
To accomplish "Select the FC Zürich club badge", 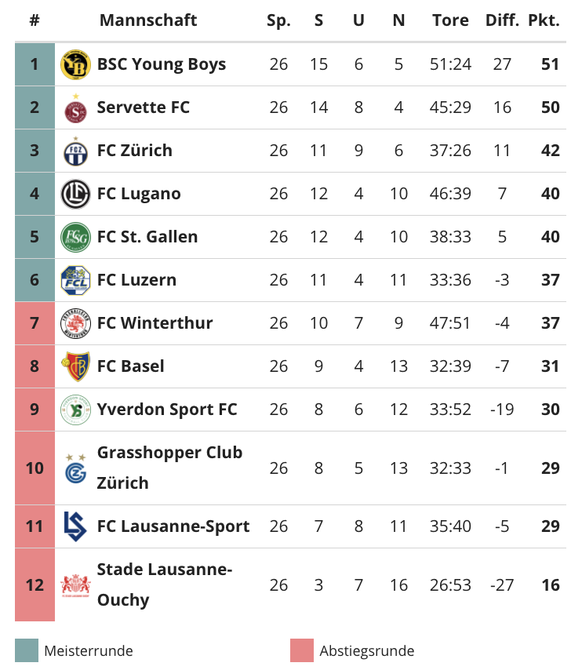I will pos(75,152).
